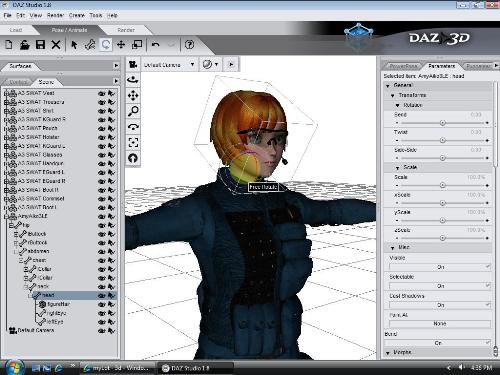Toggle visibility eye for A3 SWAT Vest
The image size is (500, 375).
[102, 93]
